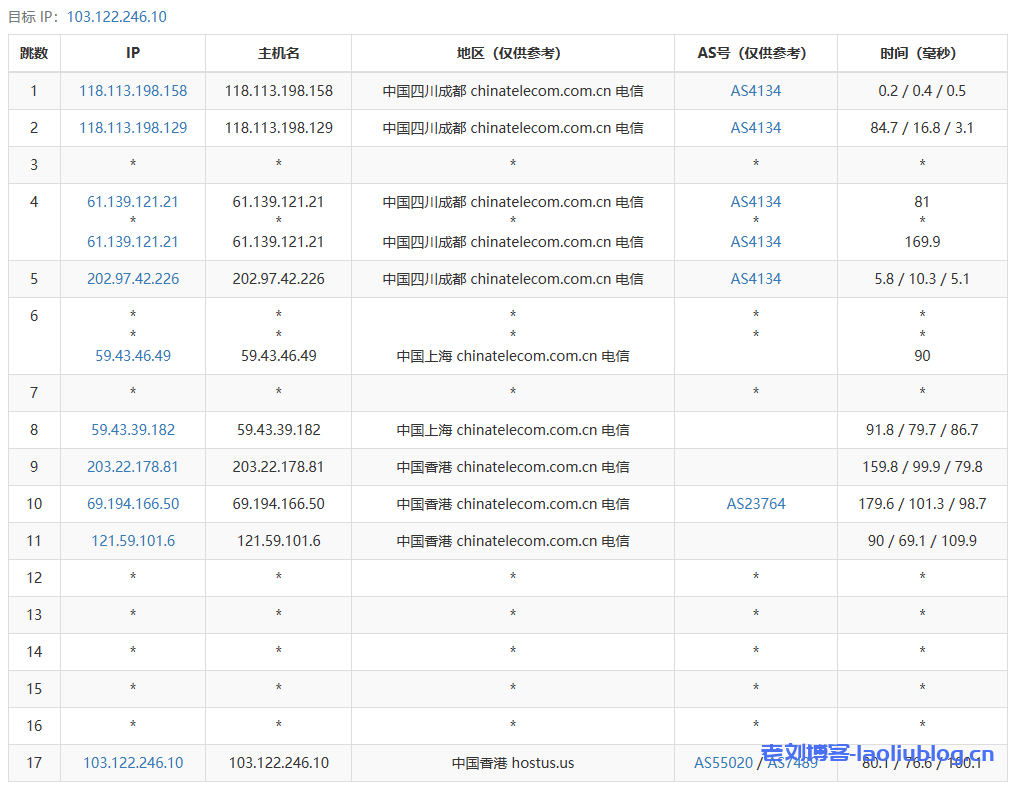Click the 103.122.246.10 IP link in hop 17

click(133, 763)
